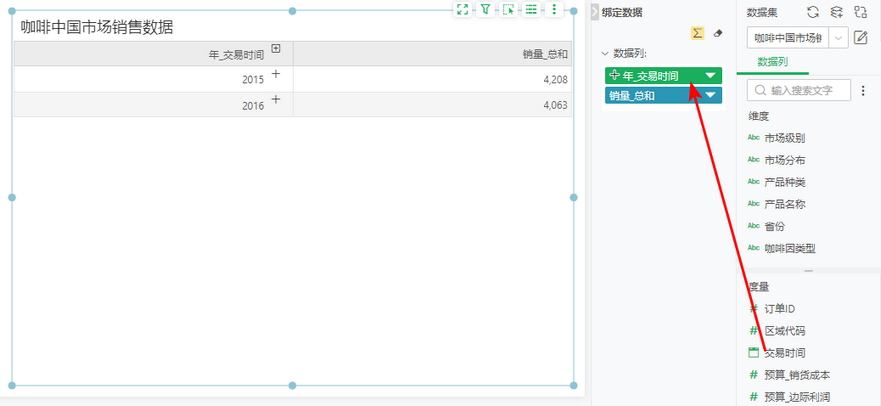Click the edit dataset pencil icon
881x406 pixels.
click(x=860, y=38)
